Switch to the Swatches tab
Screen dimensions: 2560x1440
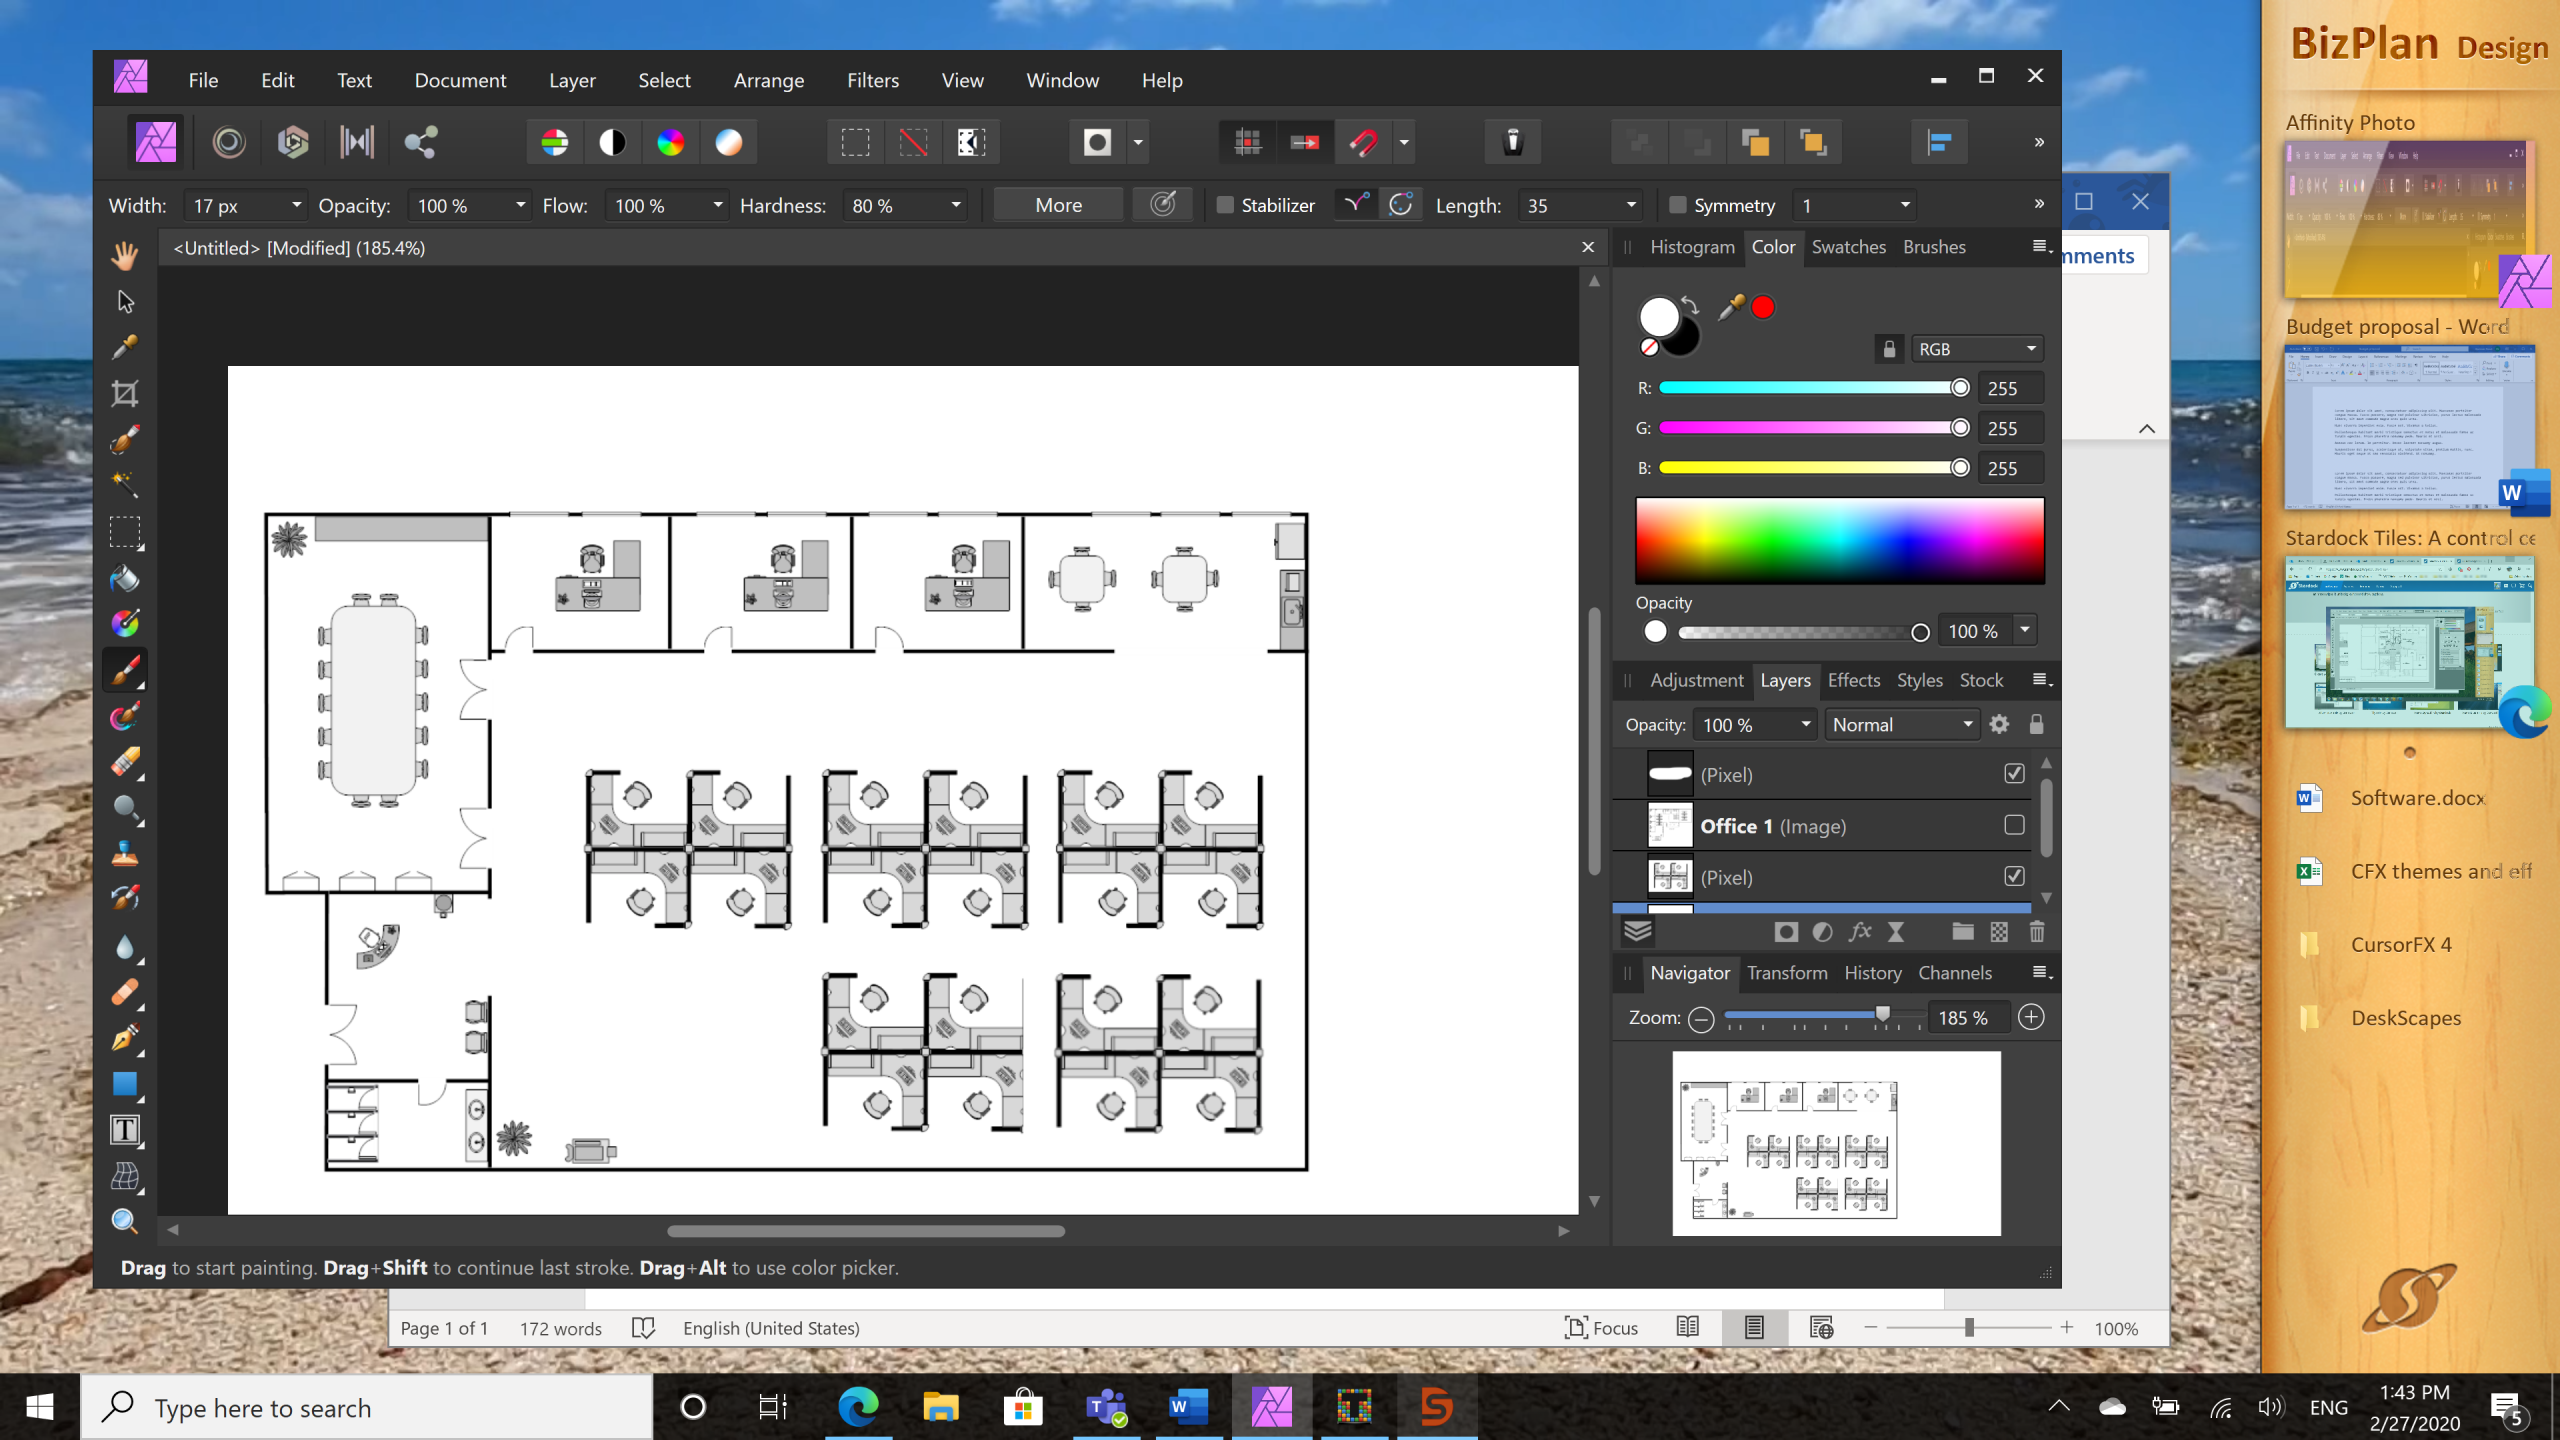(1848, 247)
